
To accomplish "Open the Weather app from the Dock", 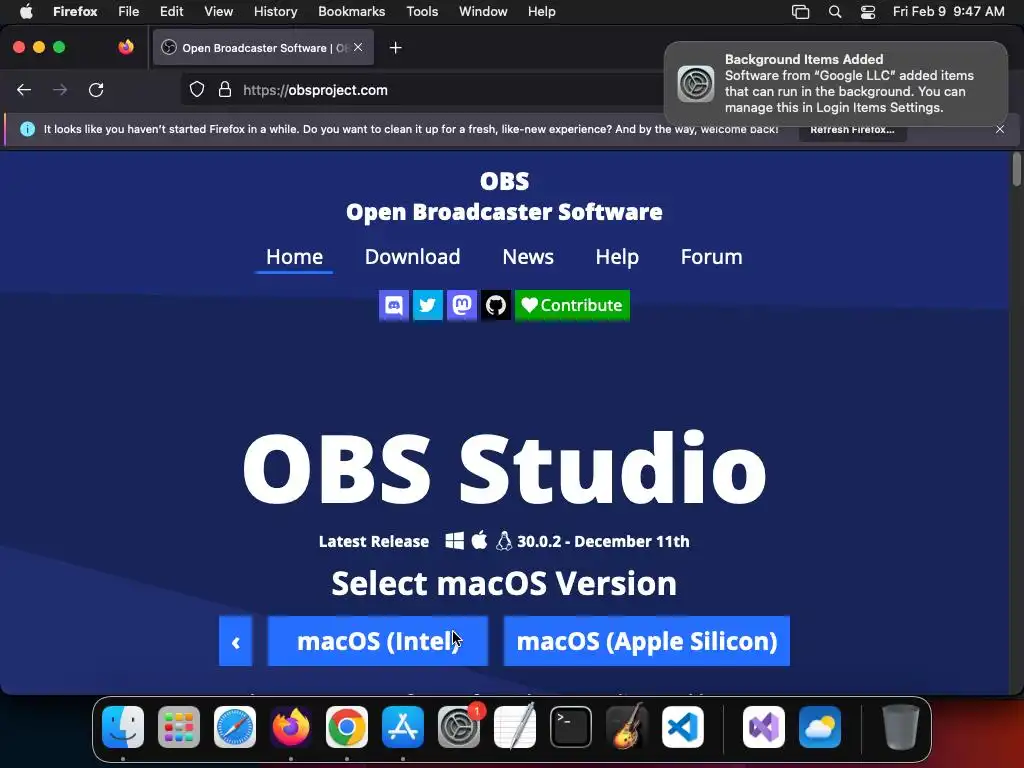I will tap(820, 727).
